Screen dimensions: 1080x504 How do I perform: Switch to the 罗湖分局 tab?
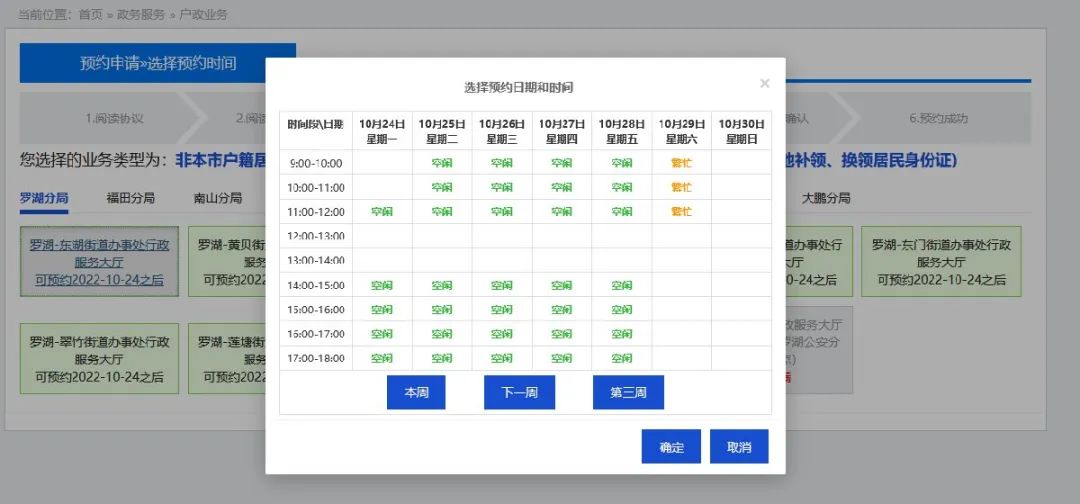[x=44, y=198]
